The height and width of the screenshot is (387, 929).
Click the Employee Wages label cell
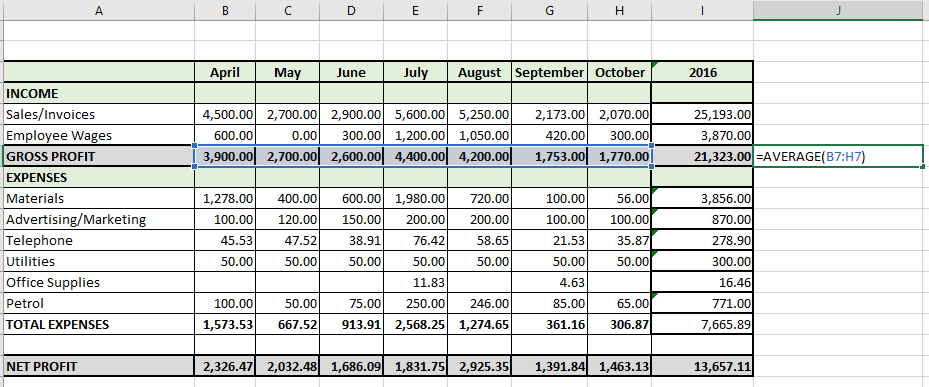[x=99, y=135]
